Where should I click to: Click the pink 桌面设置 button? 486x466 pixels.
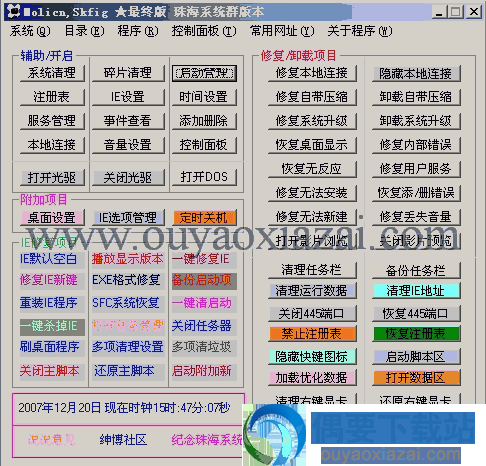coord(52,218)
